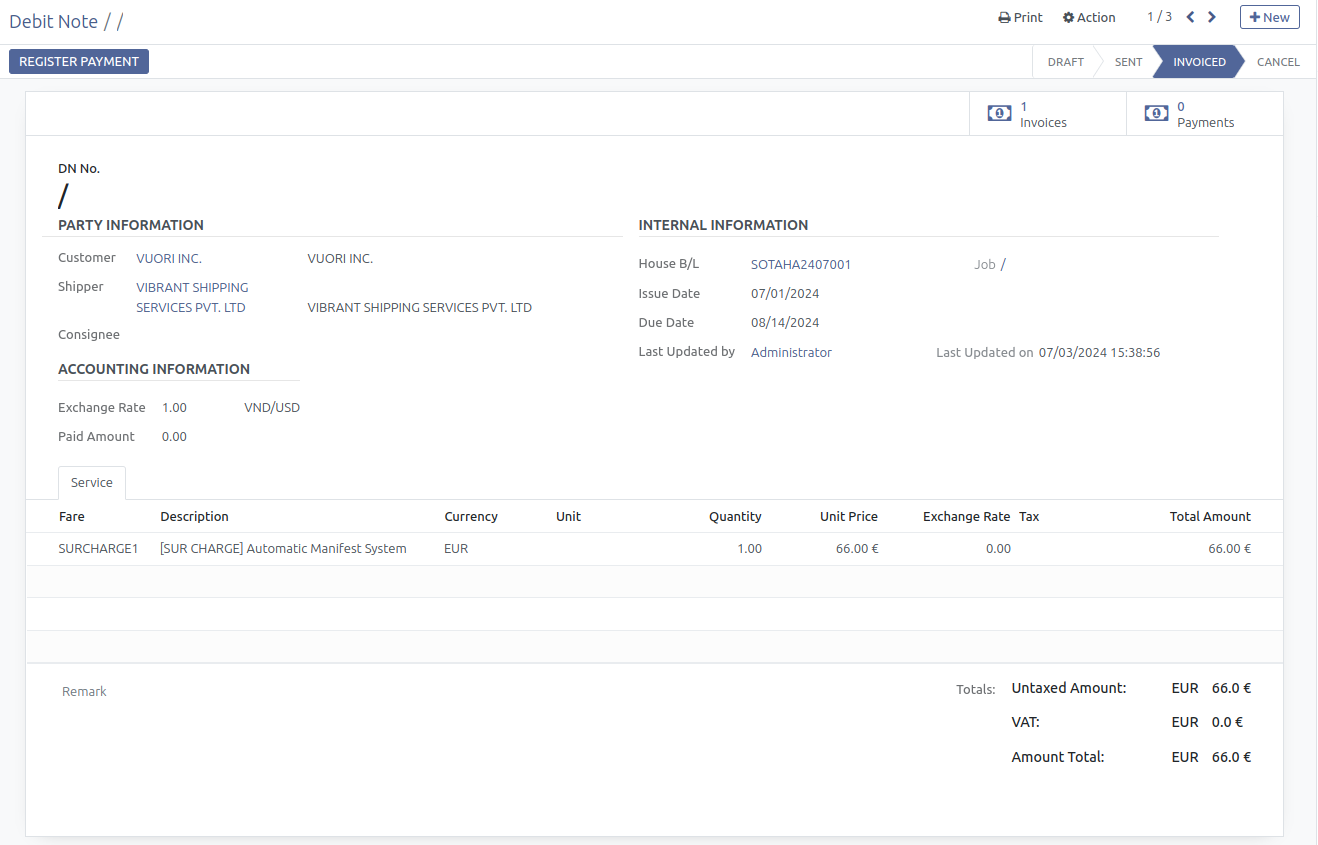Open shipper Vibrant Shipping Services link
The width and height of the screenshot is (1318, 845).
point(192,298)
